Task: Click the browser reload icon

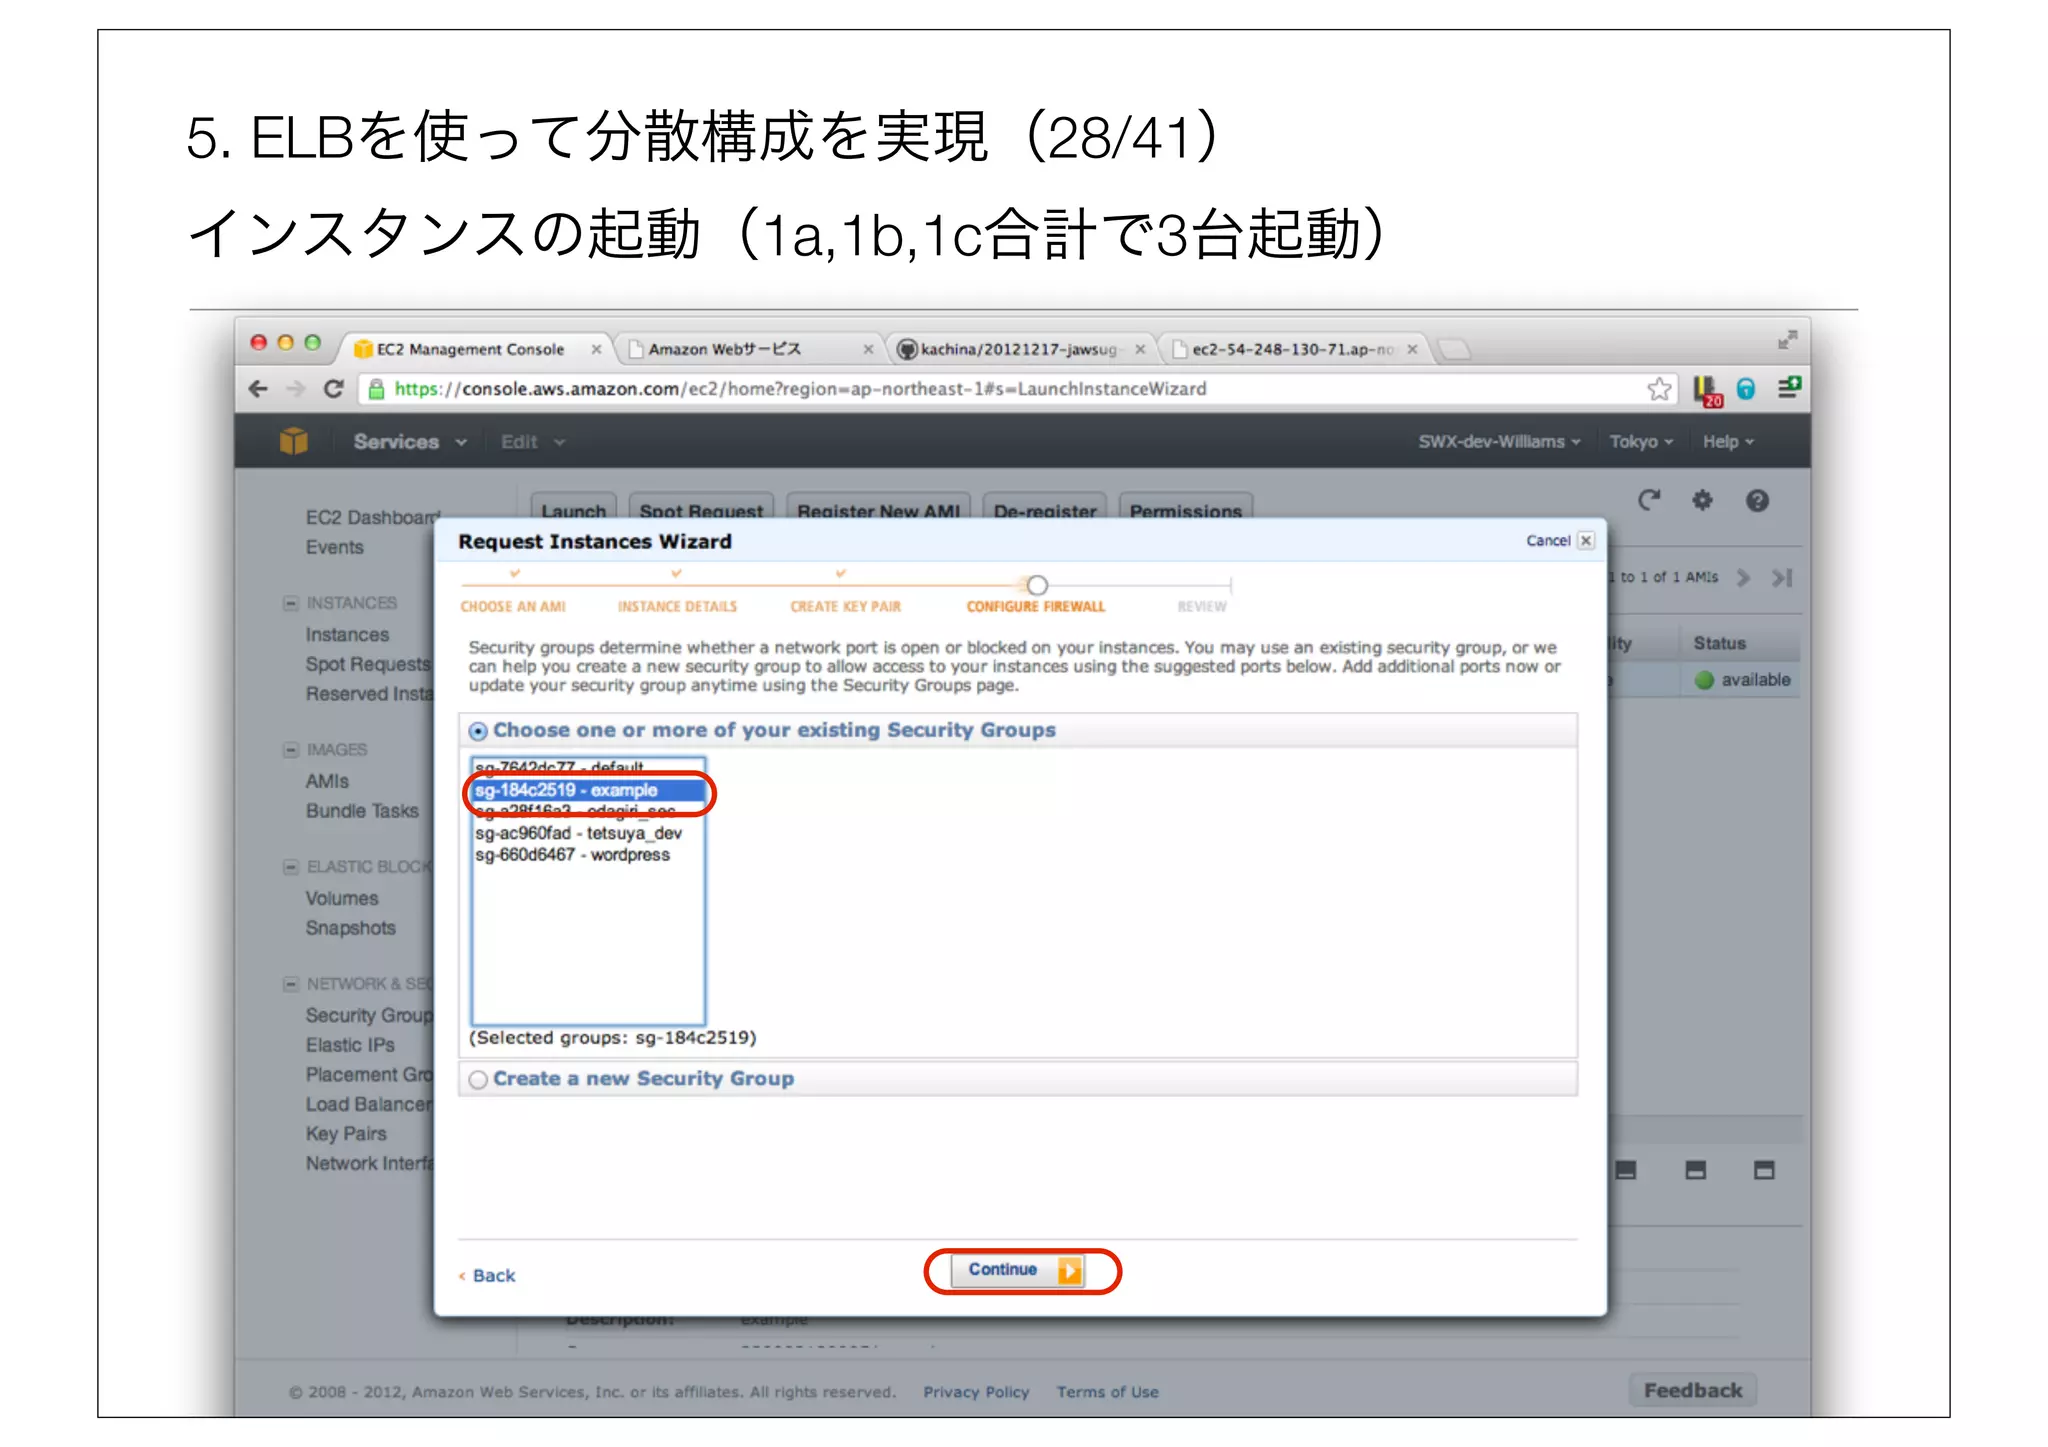Action: coord(334,389)
